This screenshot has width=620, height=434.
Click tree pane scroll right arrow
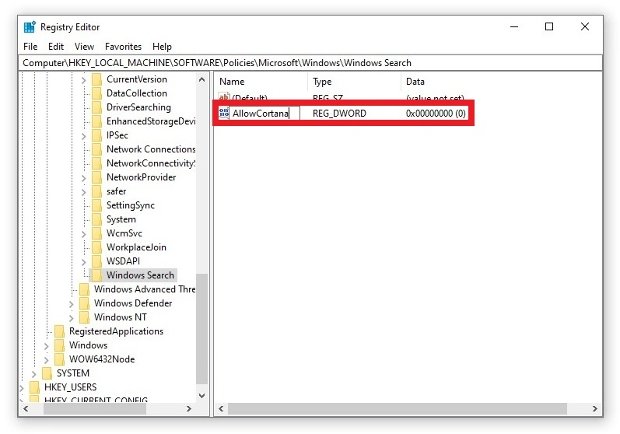[189, 409]
